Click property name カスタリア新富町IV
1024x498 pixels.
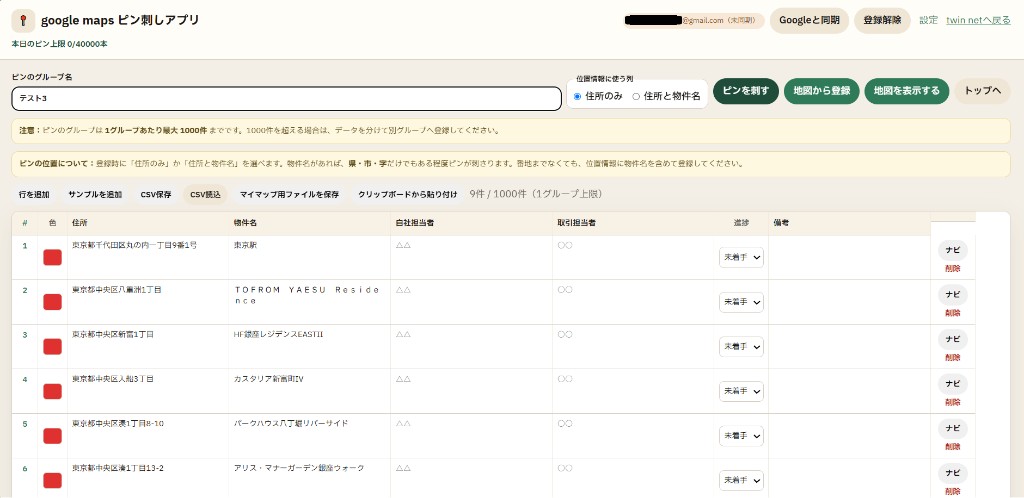268,379
